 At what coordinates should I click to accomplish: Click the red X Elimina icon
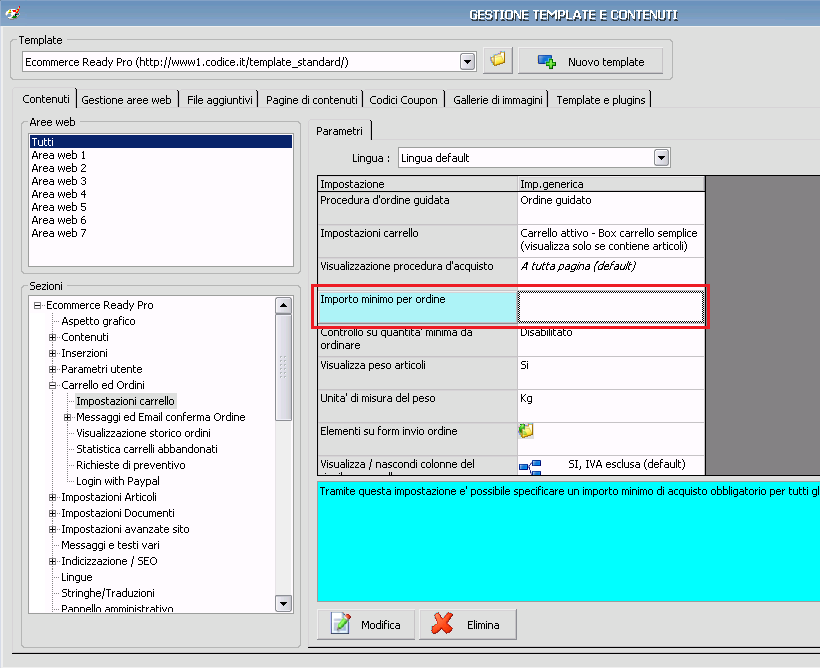(x=442, y=624)
